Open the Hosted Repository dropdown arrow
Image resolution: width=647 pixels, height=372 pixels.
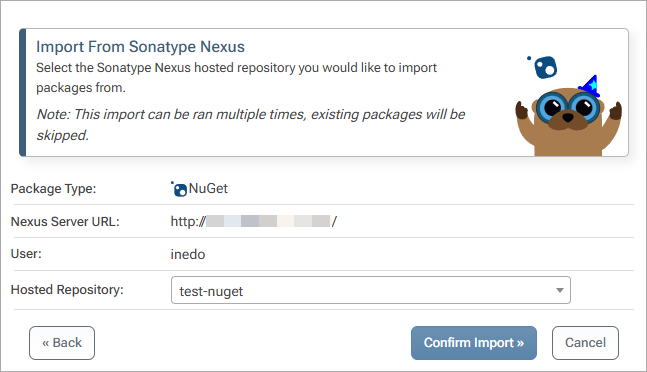[x=560, y=290]
